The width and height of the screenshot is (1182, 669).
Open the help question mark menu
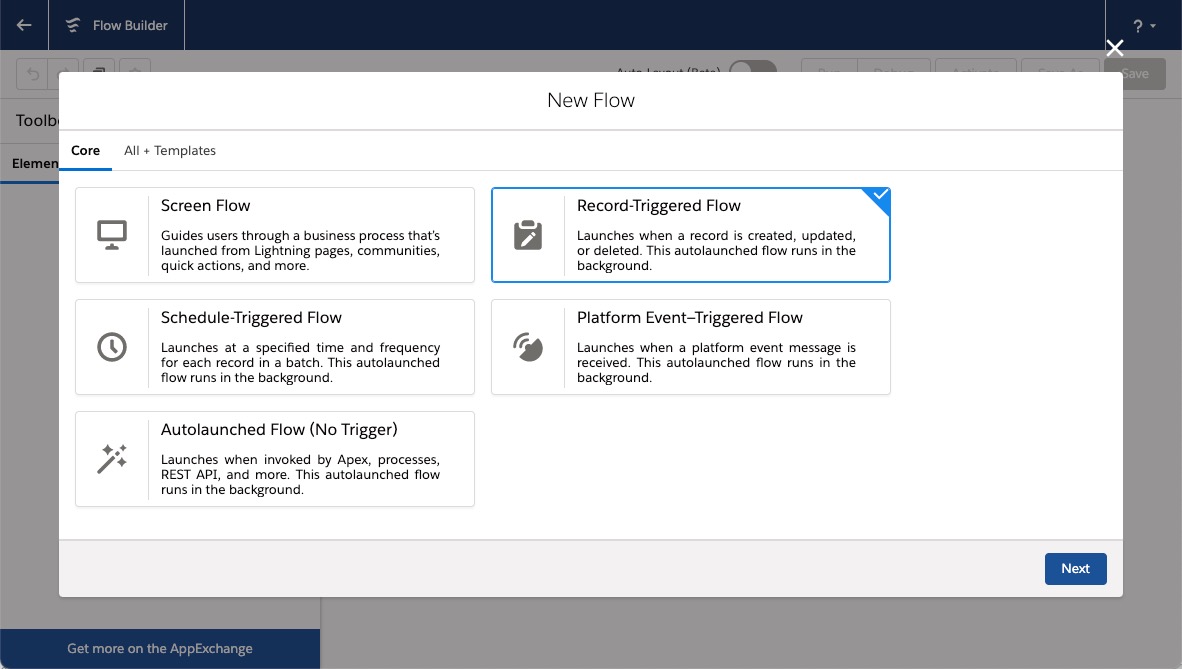(1143, 26)
